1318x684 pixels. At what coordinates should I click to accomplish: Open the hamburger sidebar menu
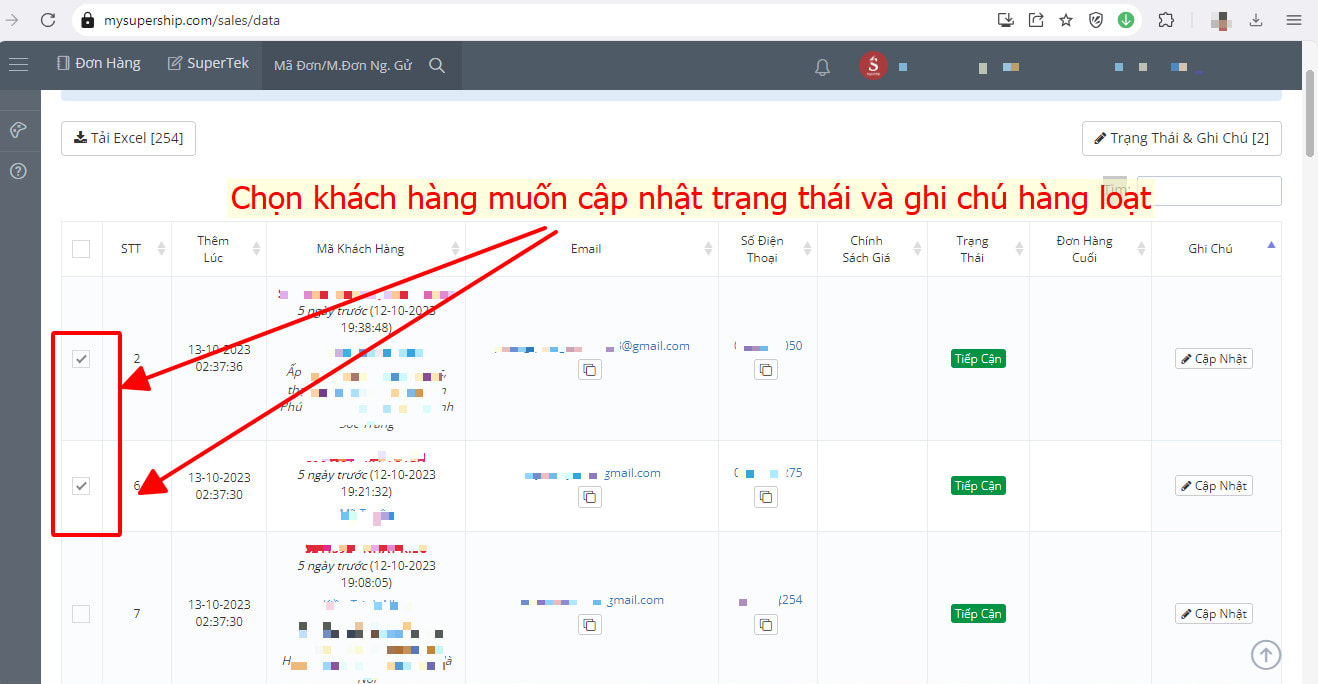click(x=18, y=65)
